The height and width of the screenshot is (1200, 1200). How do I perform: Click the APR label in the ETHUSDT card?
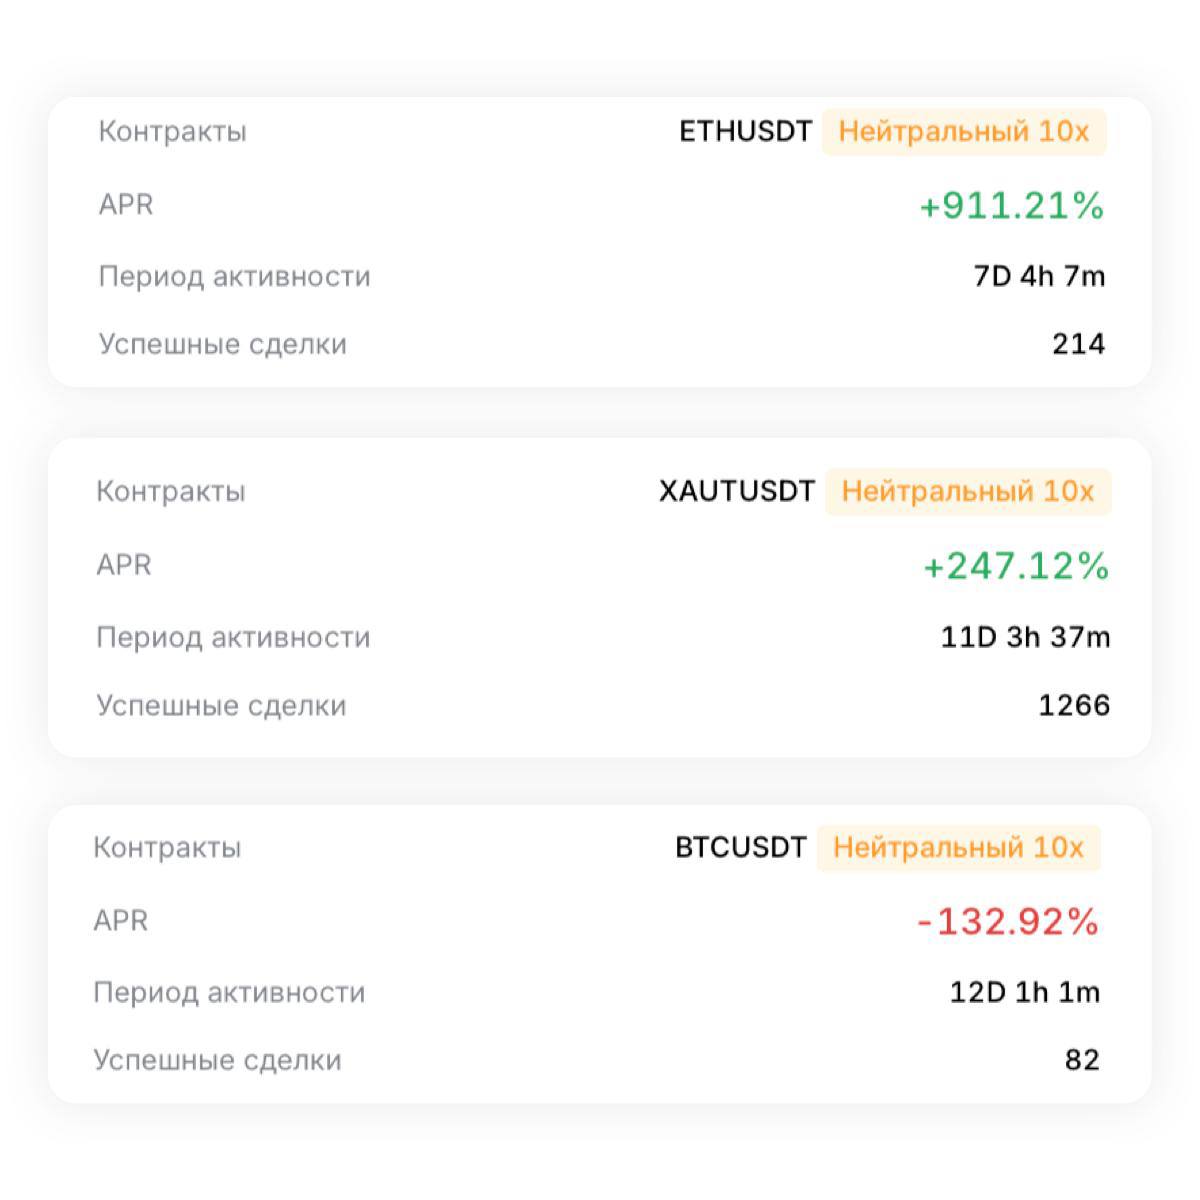pos(126,205)
